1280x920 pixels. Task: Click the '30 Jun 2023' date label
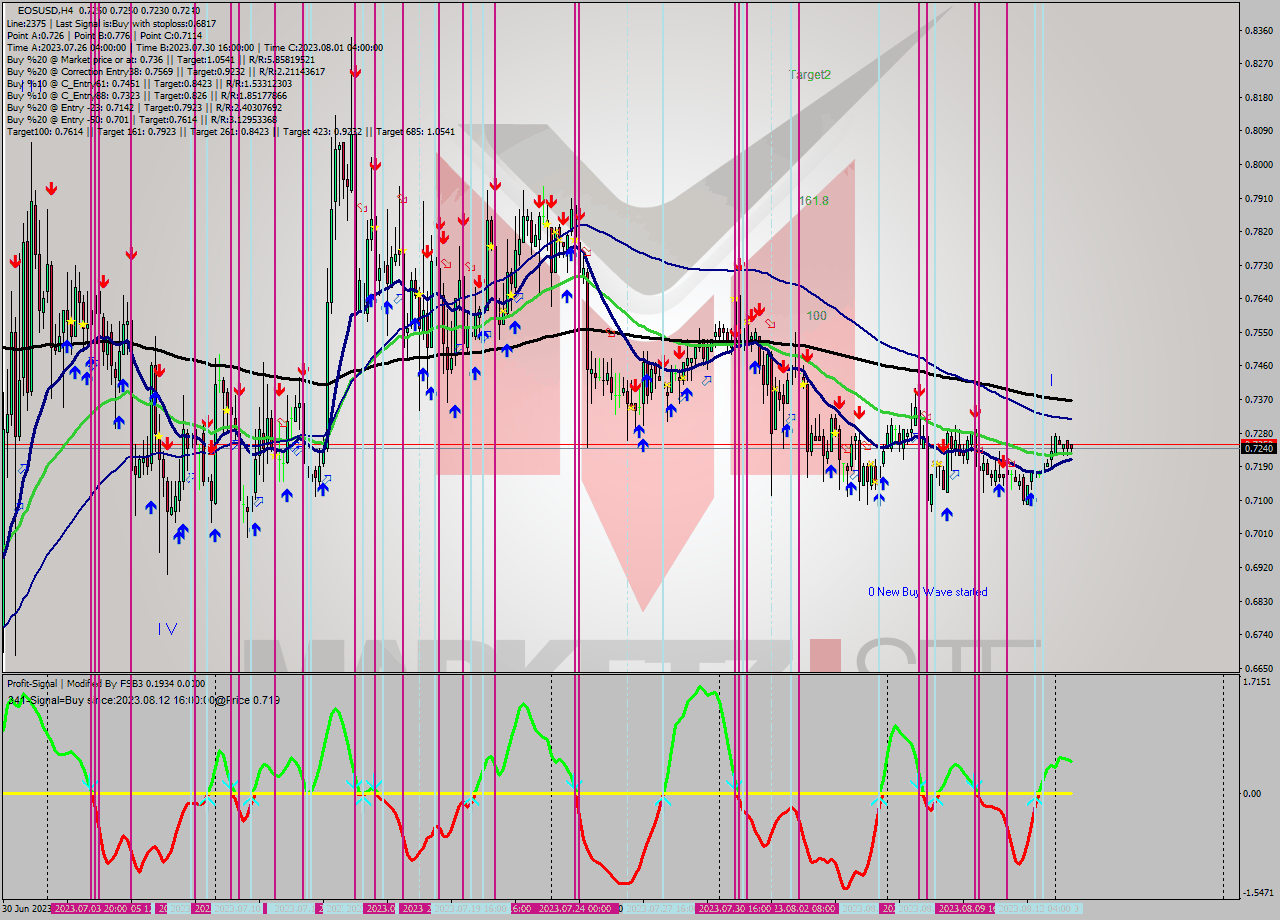(25, 908)
